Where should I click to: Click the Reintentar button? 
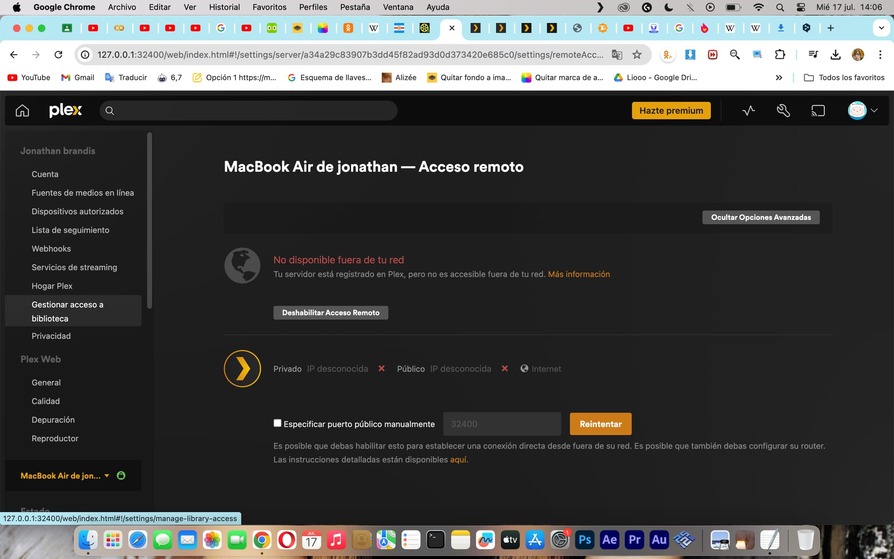pos(600,424)
